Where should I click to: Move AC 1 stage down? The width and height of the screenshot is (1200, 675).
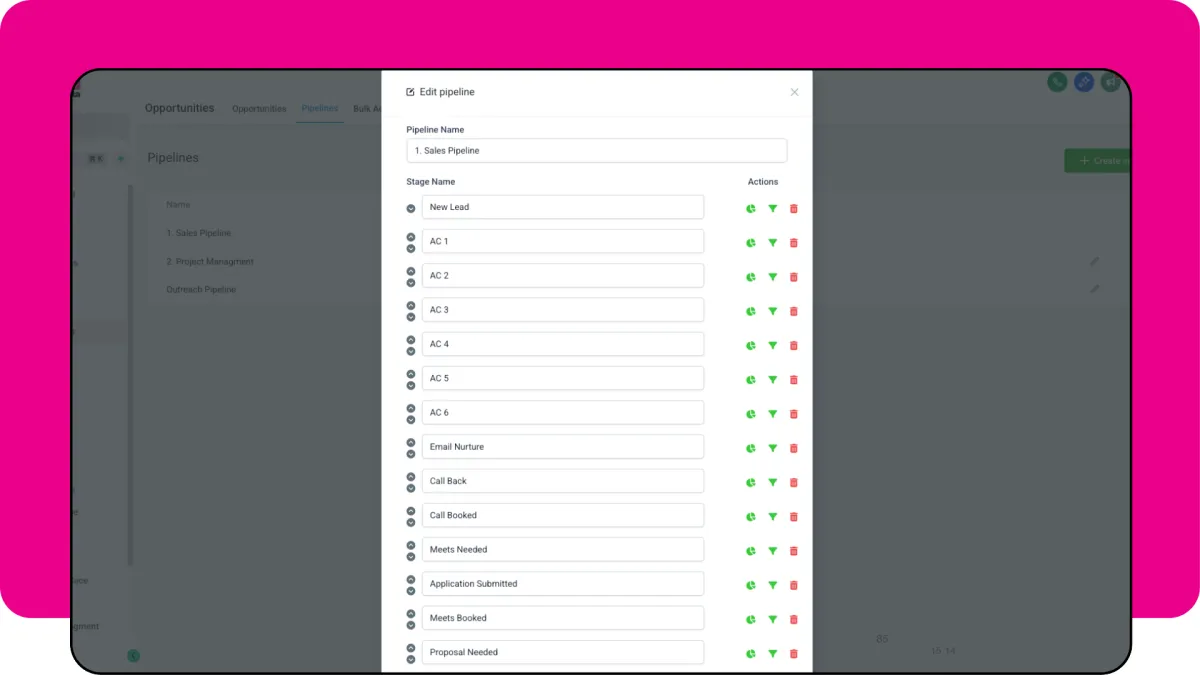[x=411, y=248]
